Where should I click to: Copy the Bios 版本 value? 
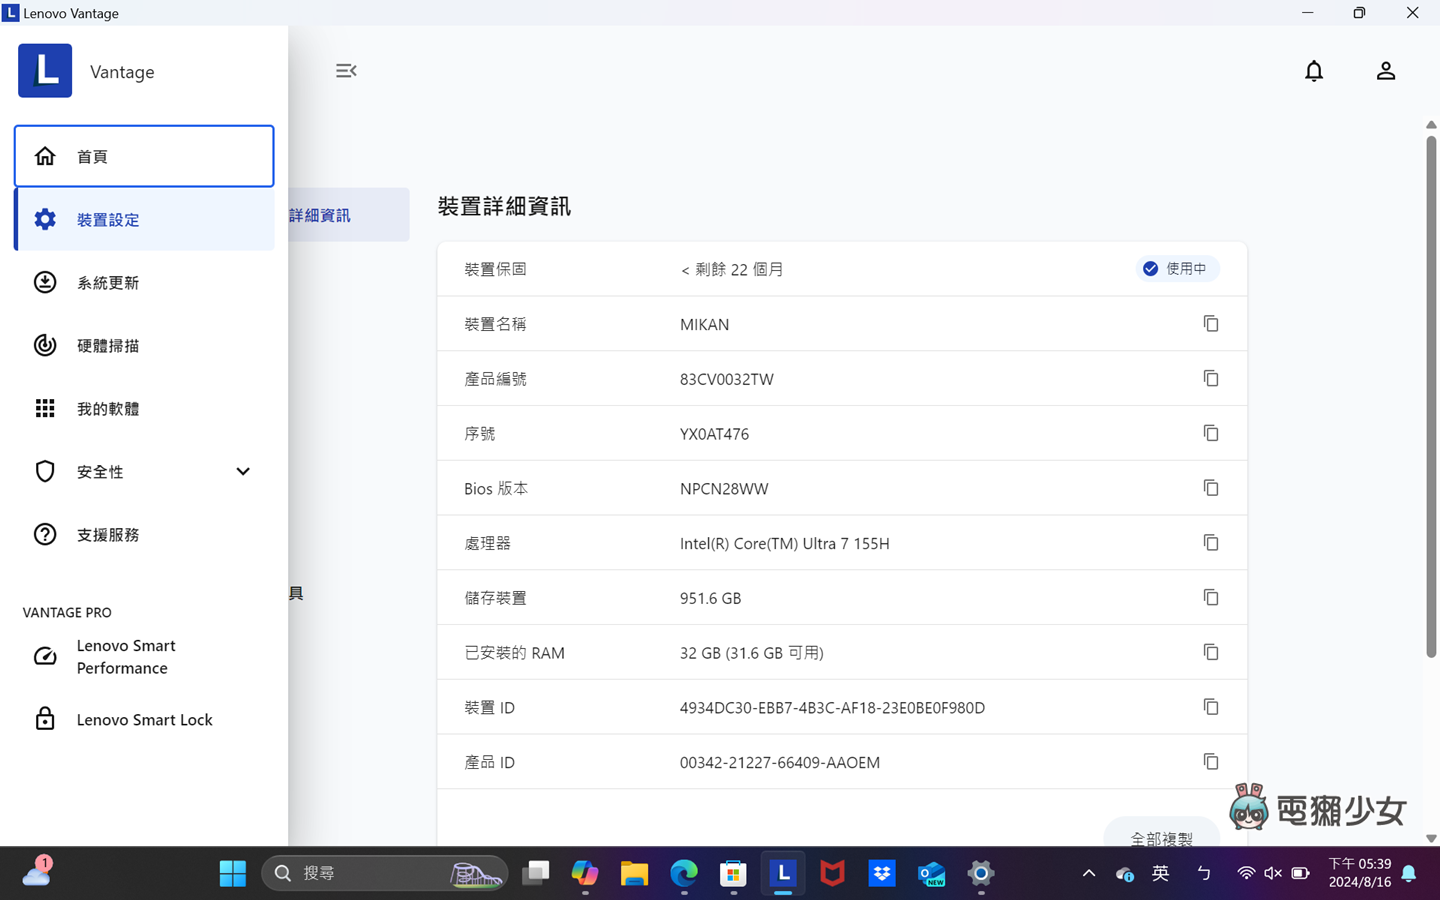point(1211,488)
